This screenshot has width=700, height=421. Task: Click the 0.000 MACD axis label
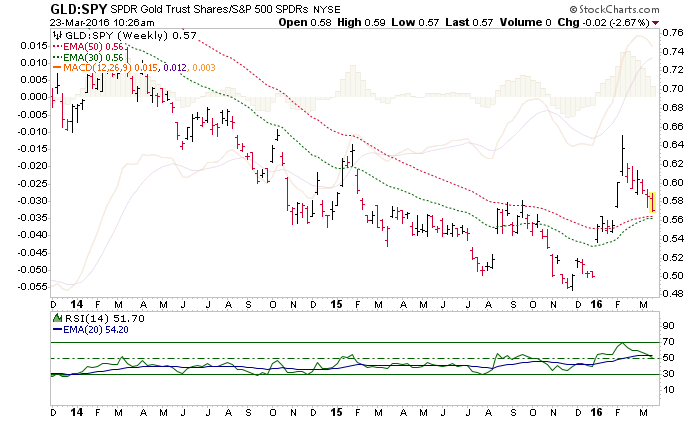coord(34,97)
